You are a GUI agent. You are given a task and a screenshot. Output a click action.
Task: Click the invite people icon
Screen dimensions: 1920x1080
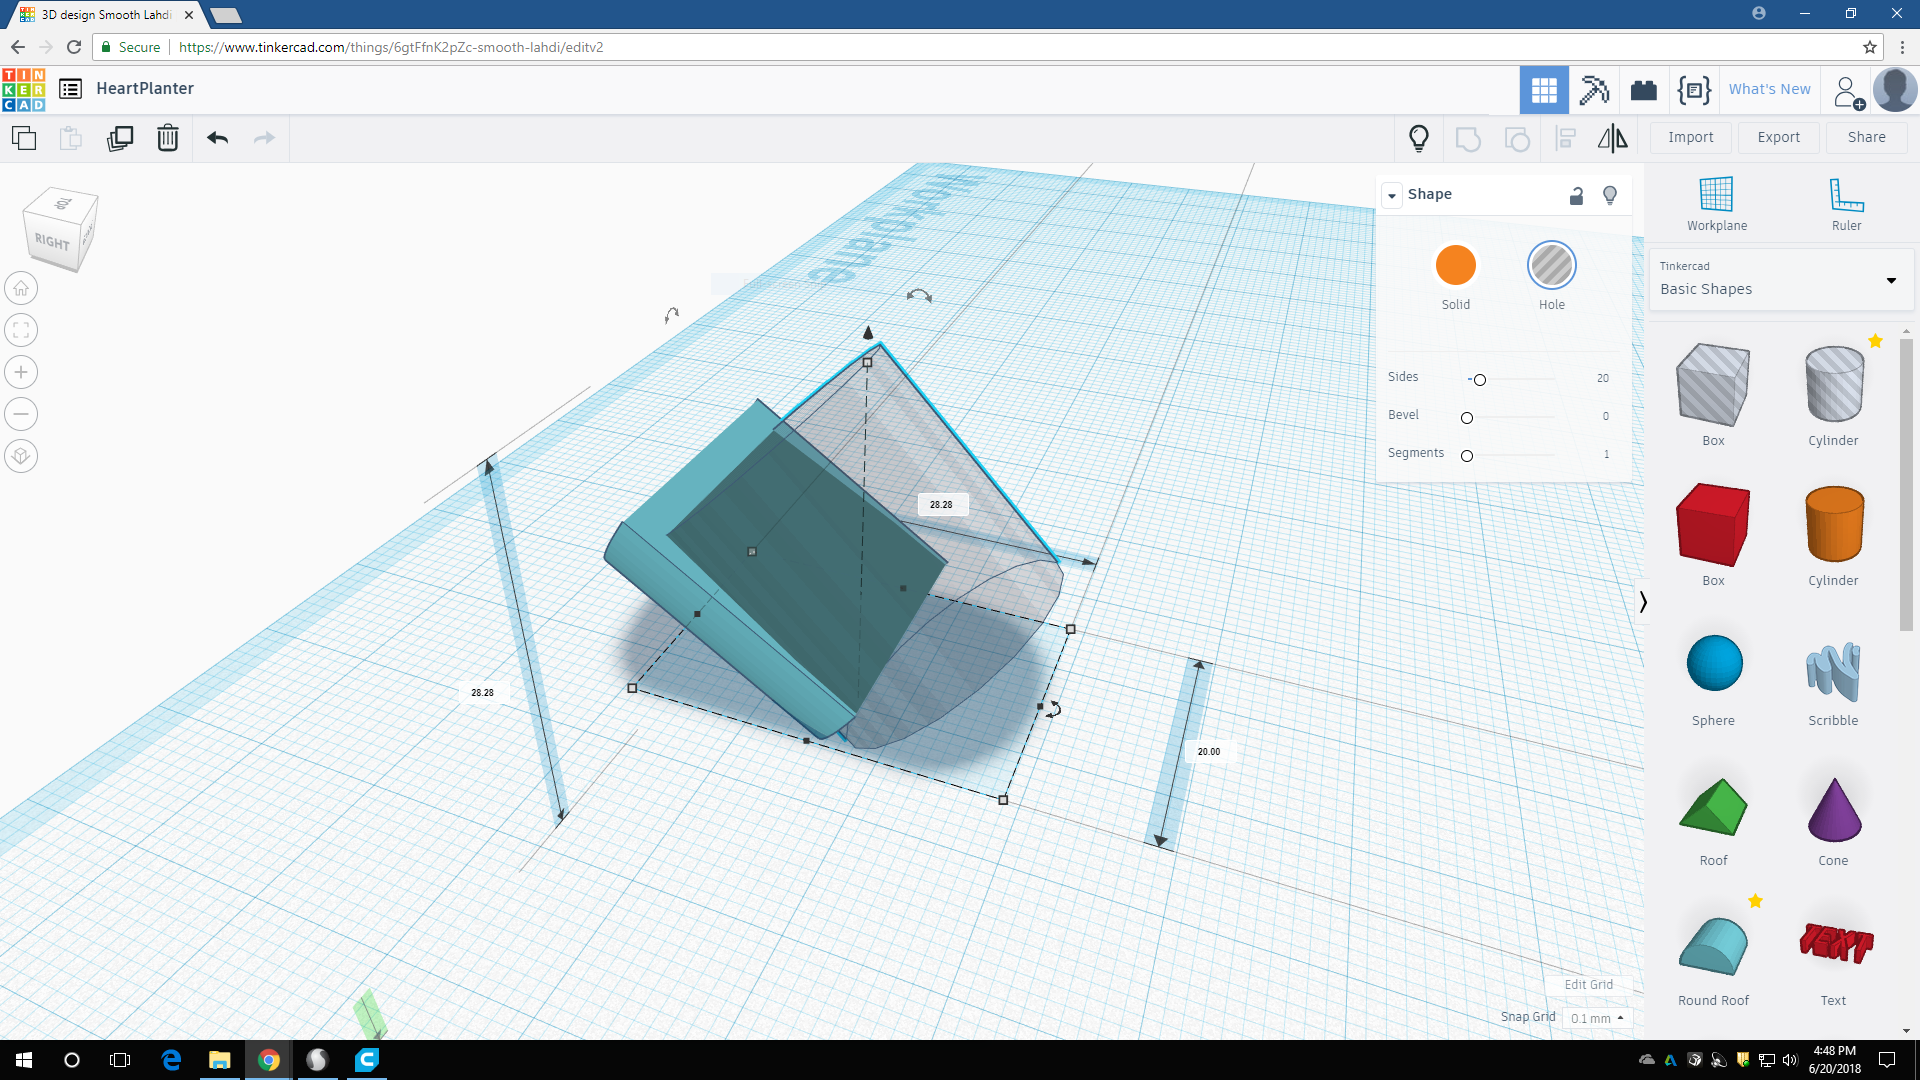click(x=1849, y=92)
